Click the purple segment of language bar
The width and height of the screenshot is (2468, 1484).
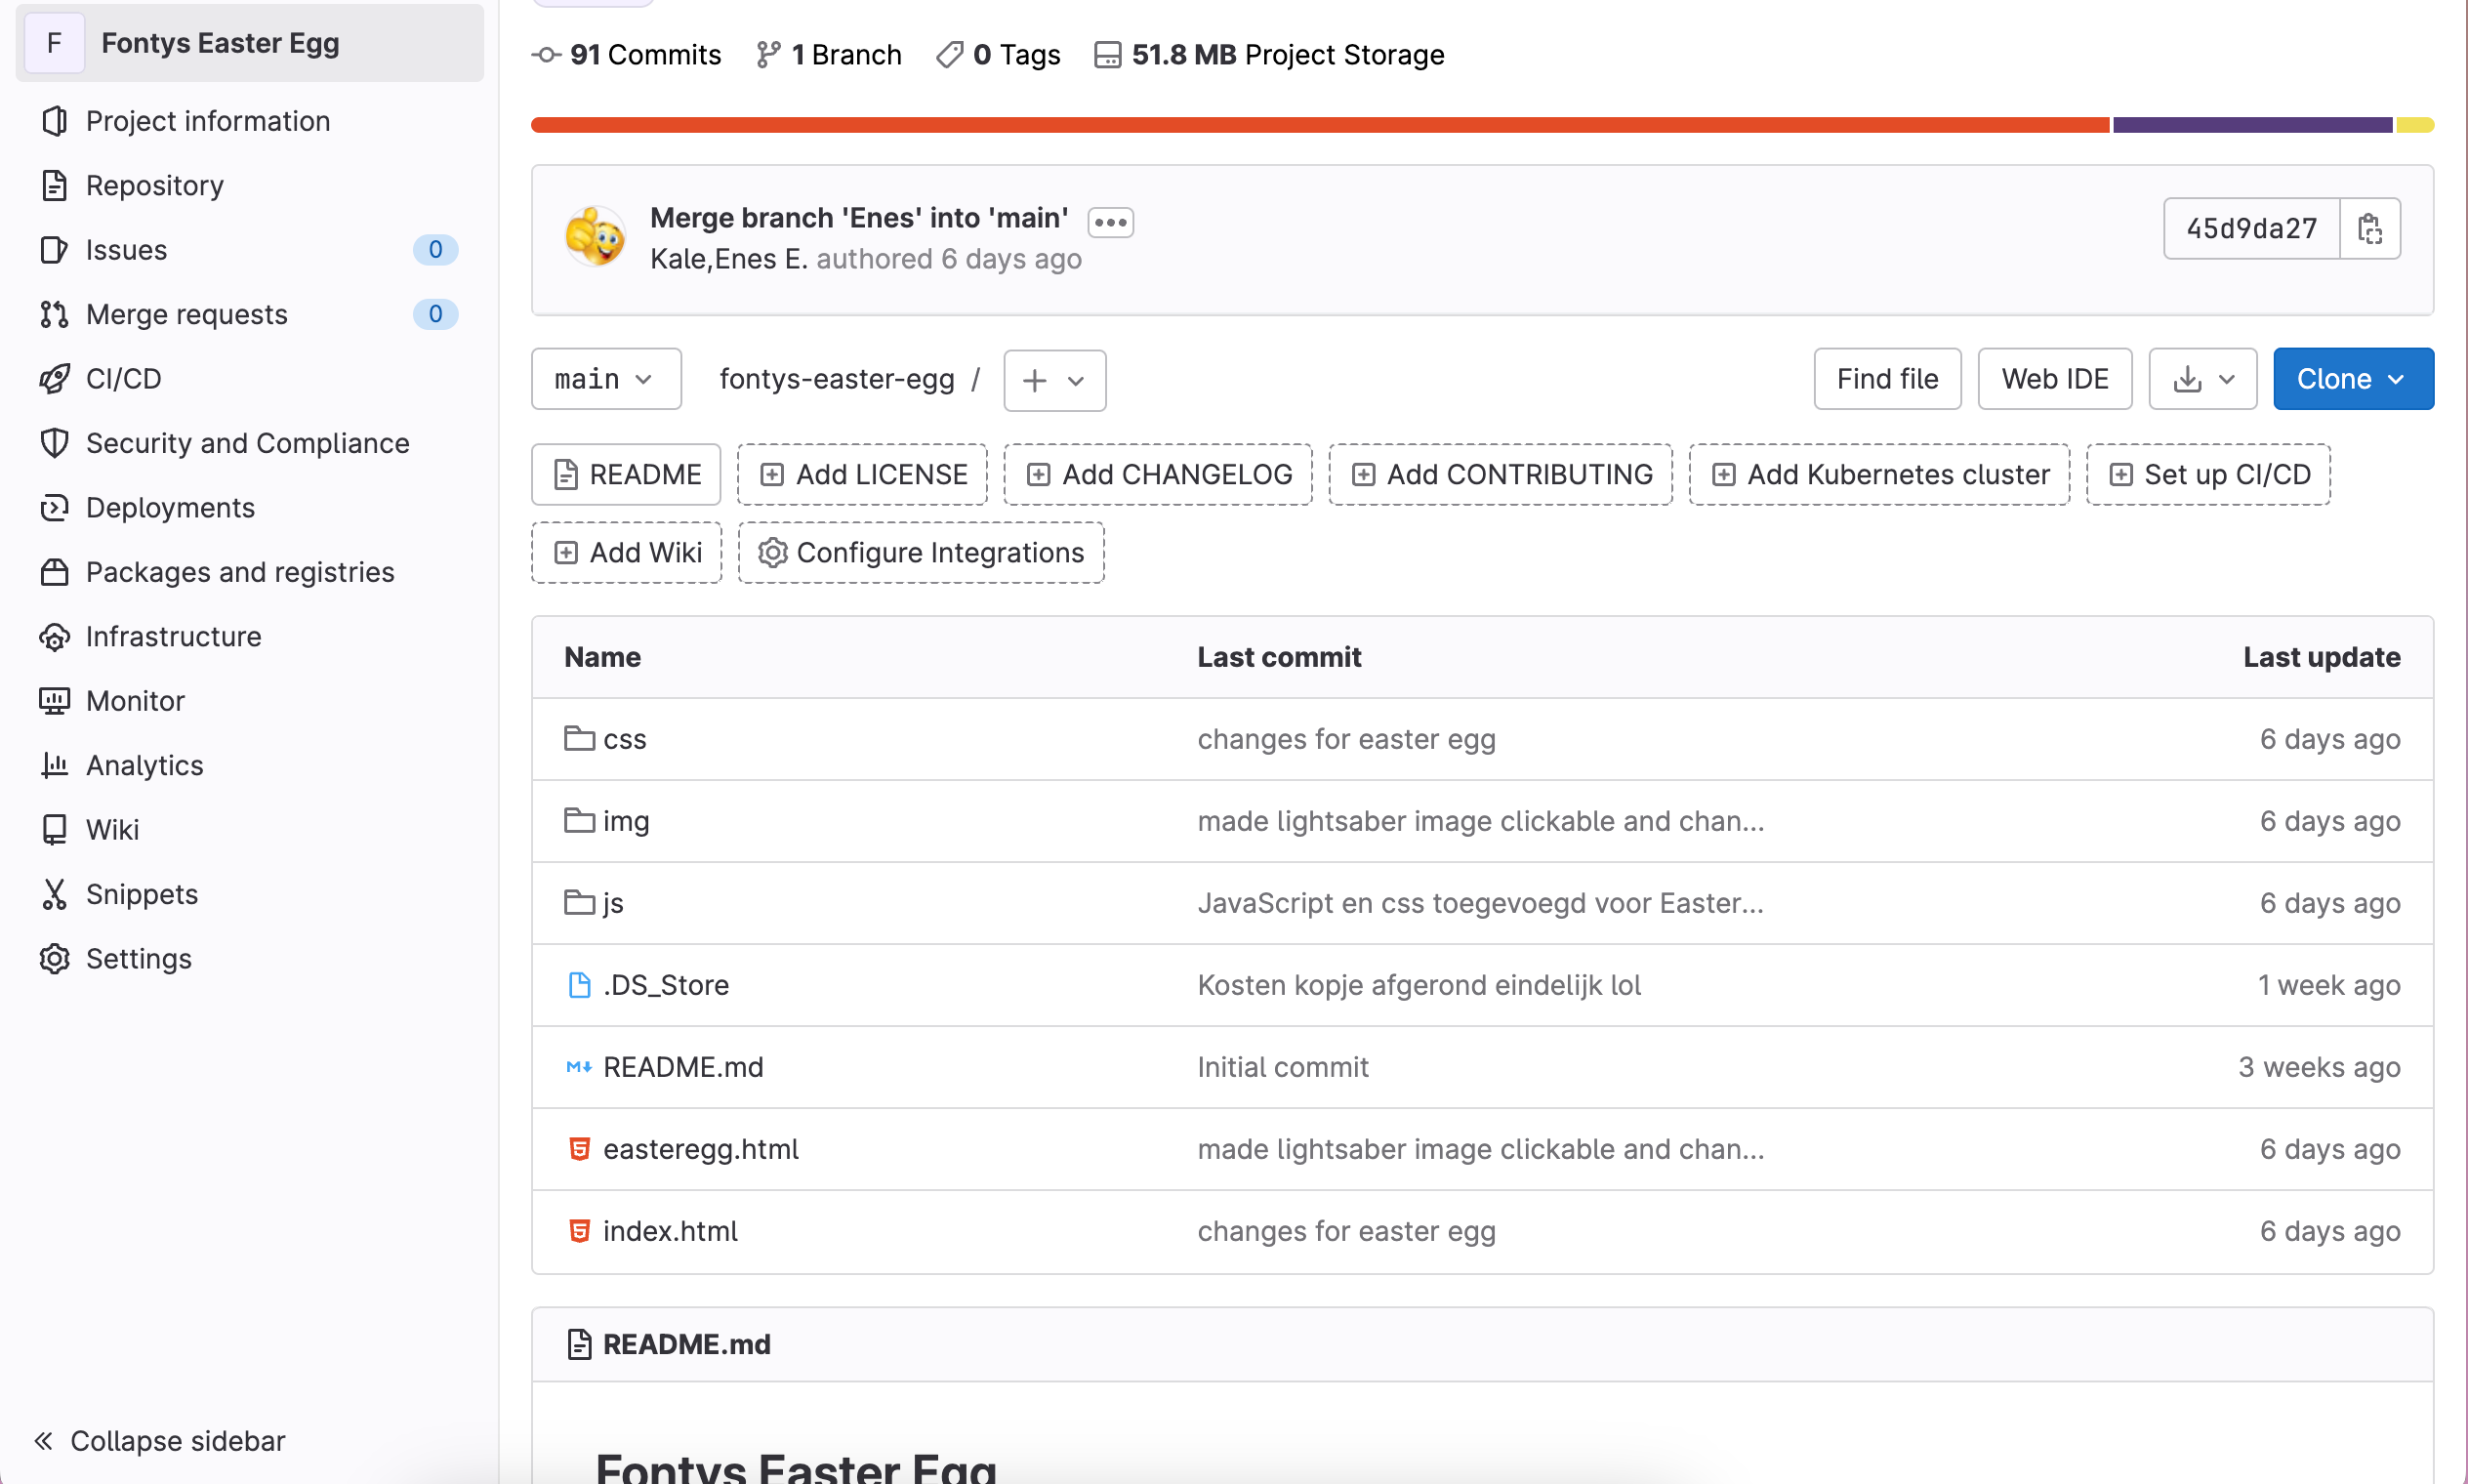point(2251,125)
